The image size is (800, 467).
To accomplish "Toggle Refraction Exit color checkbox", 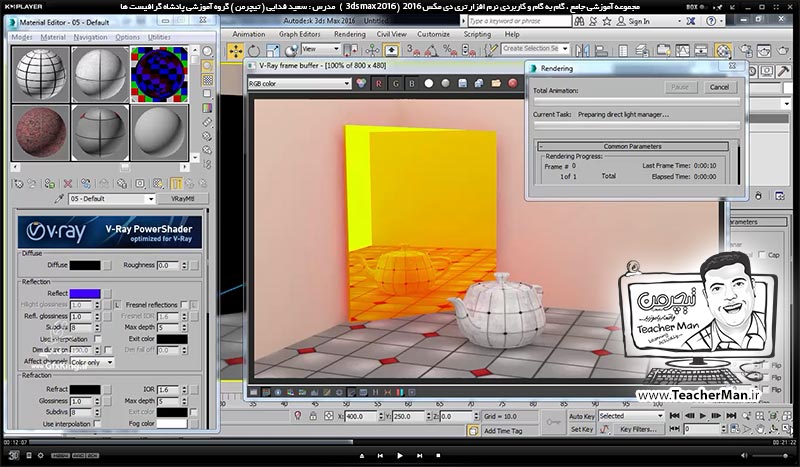I will click(194, 411).
